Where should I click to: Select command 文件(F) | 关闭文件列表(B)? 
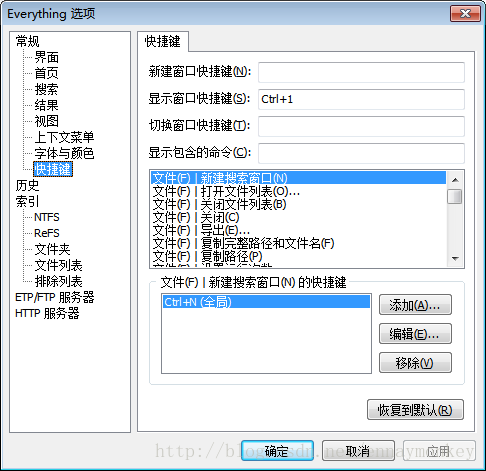tap(298, 204)
